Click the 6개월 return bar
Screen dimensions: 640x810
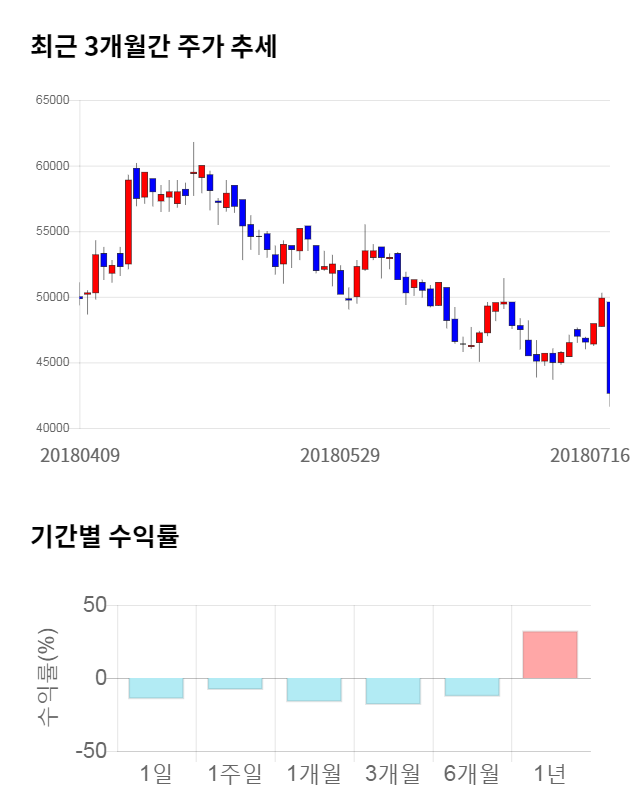[471, 686]
